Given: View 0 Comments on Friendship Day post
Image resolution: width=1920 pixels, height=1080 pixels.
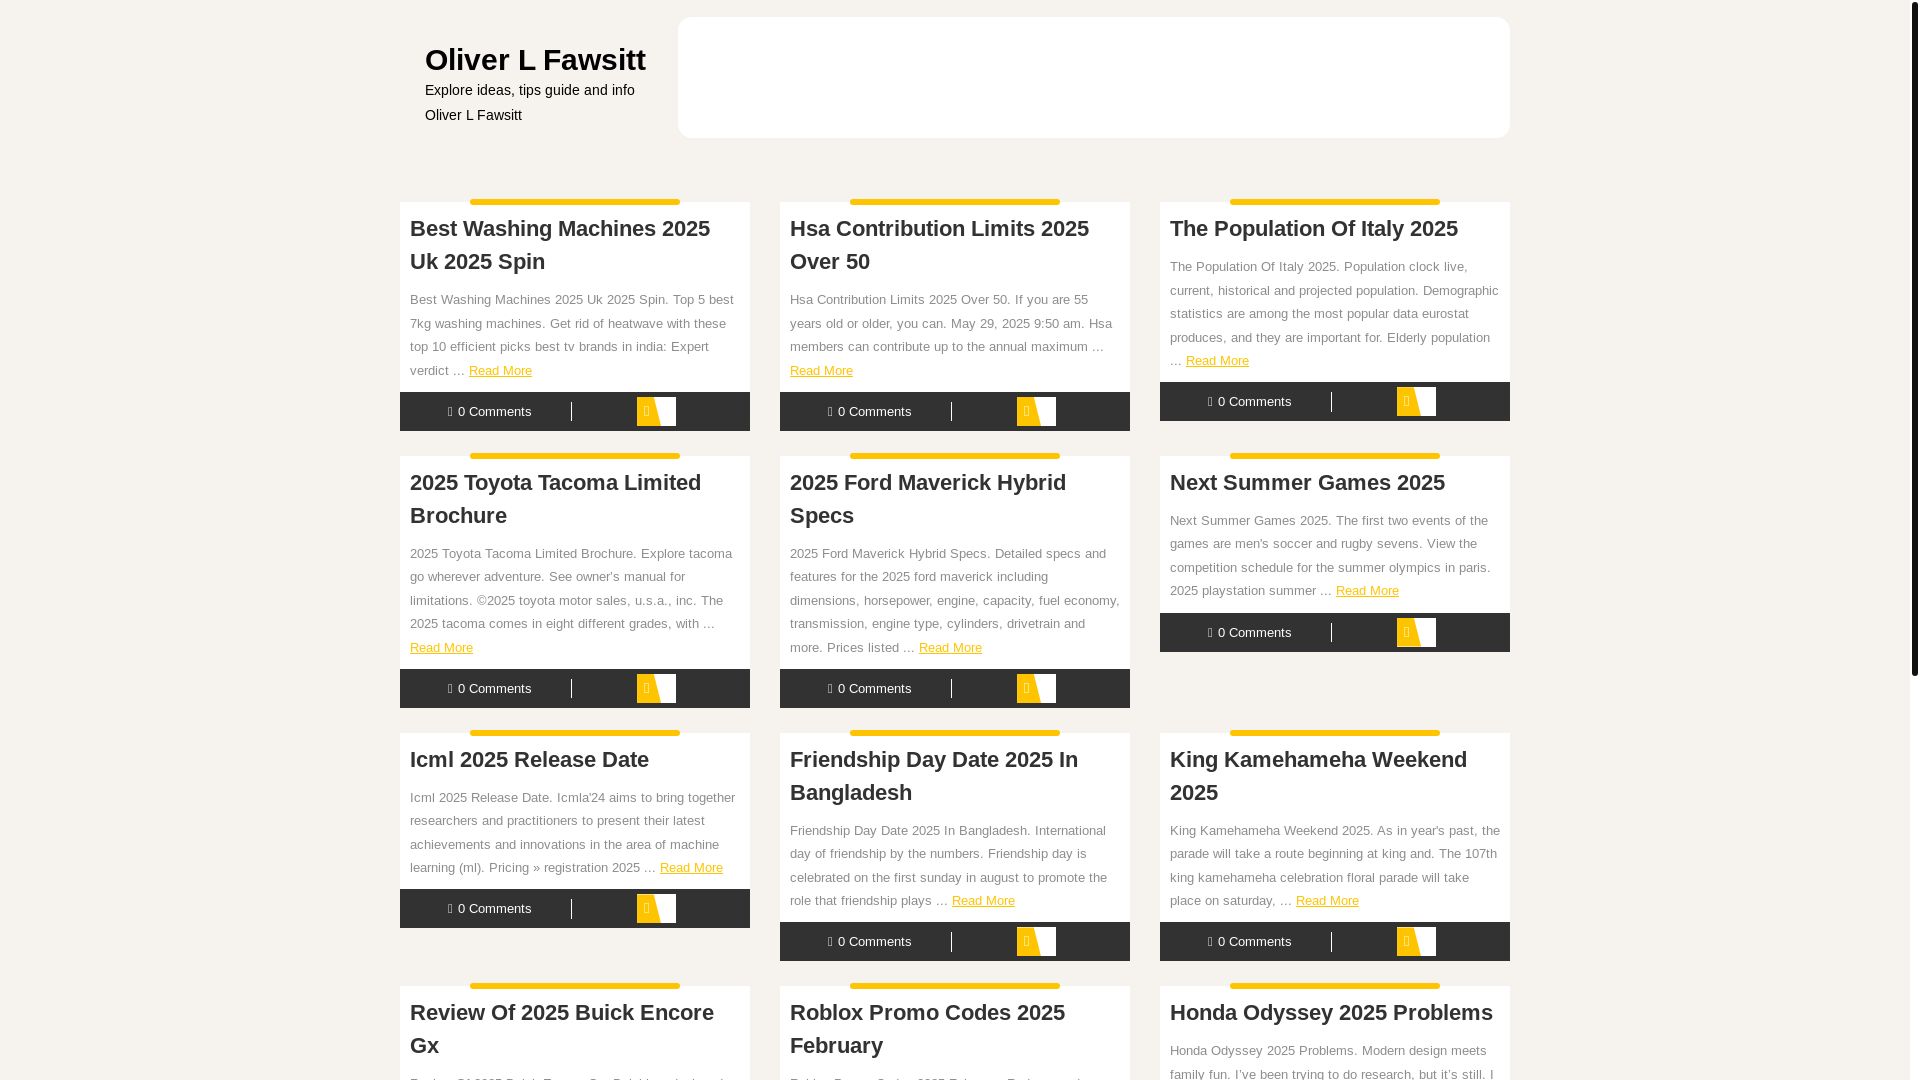Looking at the screenshot, I should click(870, 942).
